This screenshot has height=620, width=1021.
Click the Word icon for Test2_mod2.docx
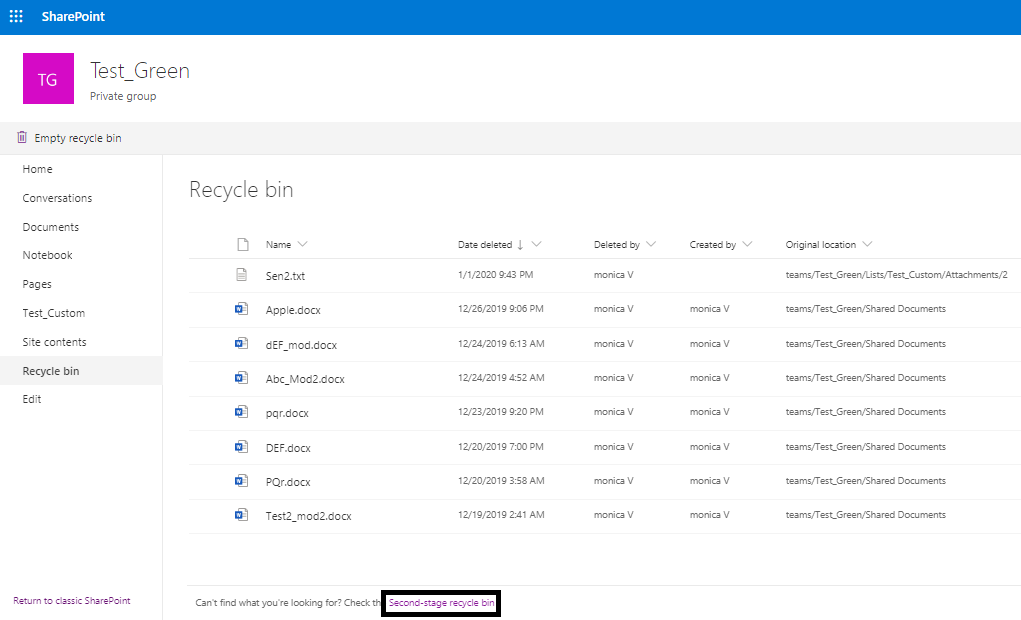tap(242, 514)
